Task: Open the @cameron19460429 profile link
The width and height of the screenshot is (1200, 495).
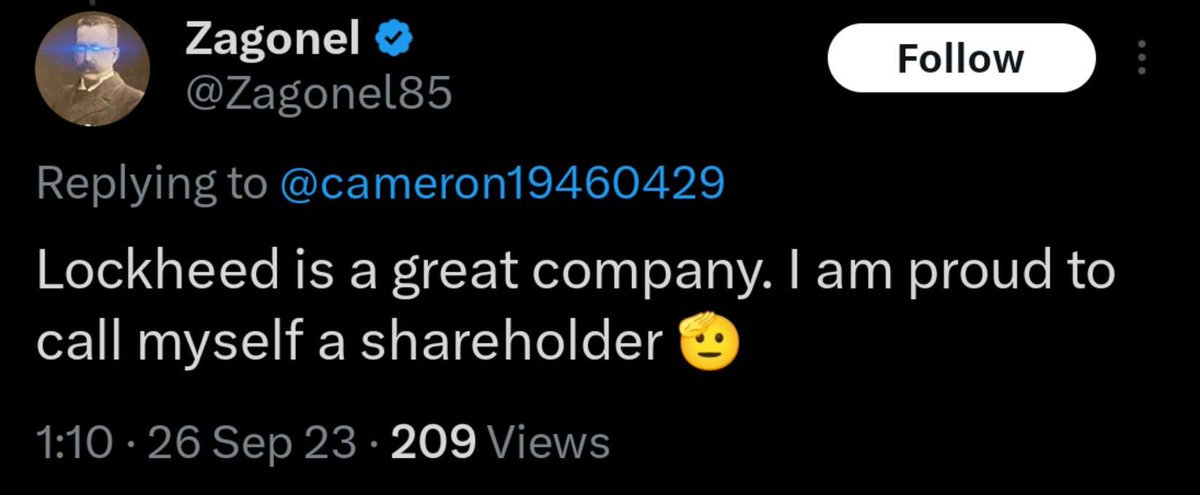Action: [503, 183]
